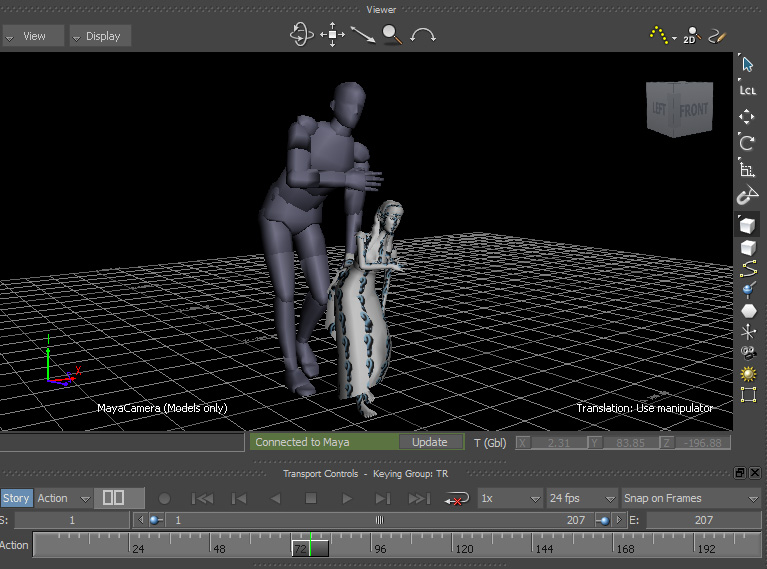Image resolution: width=767 pixels, height=569 pixels.
Task: Click the sketch pencil icon
Action: pos(717,36)
